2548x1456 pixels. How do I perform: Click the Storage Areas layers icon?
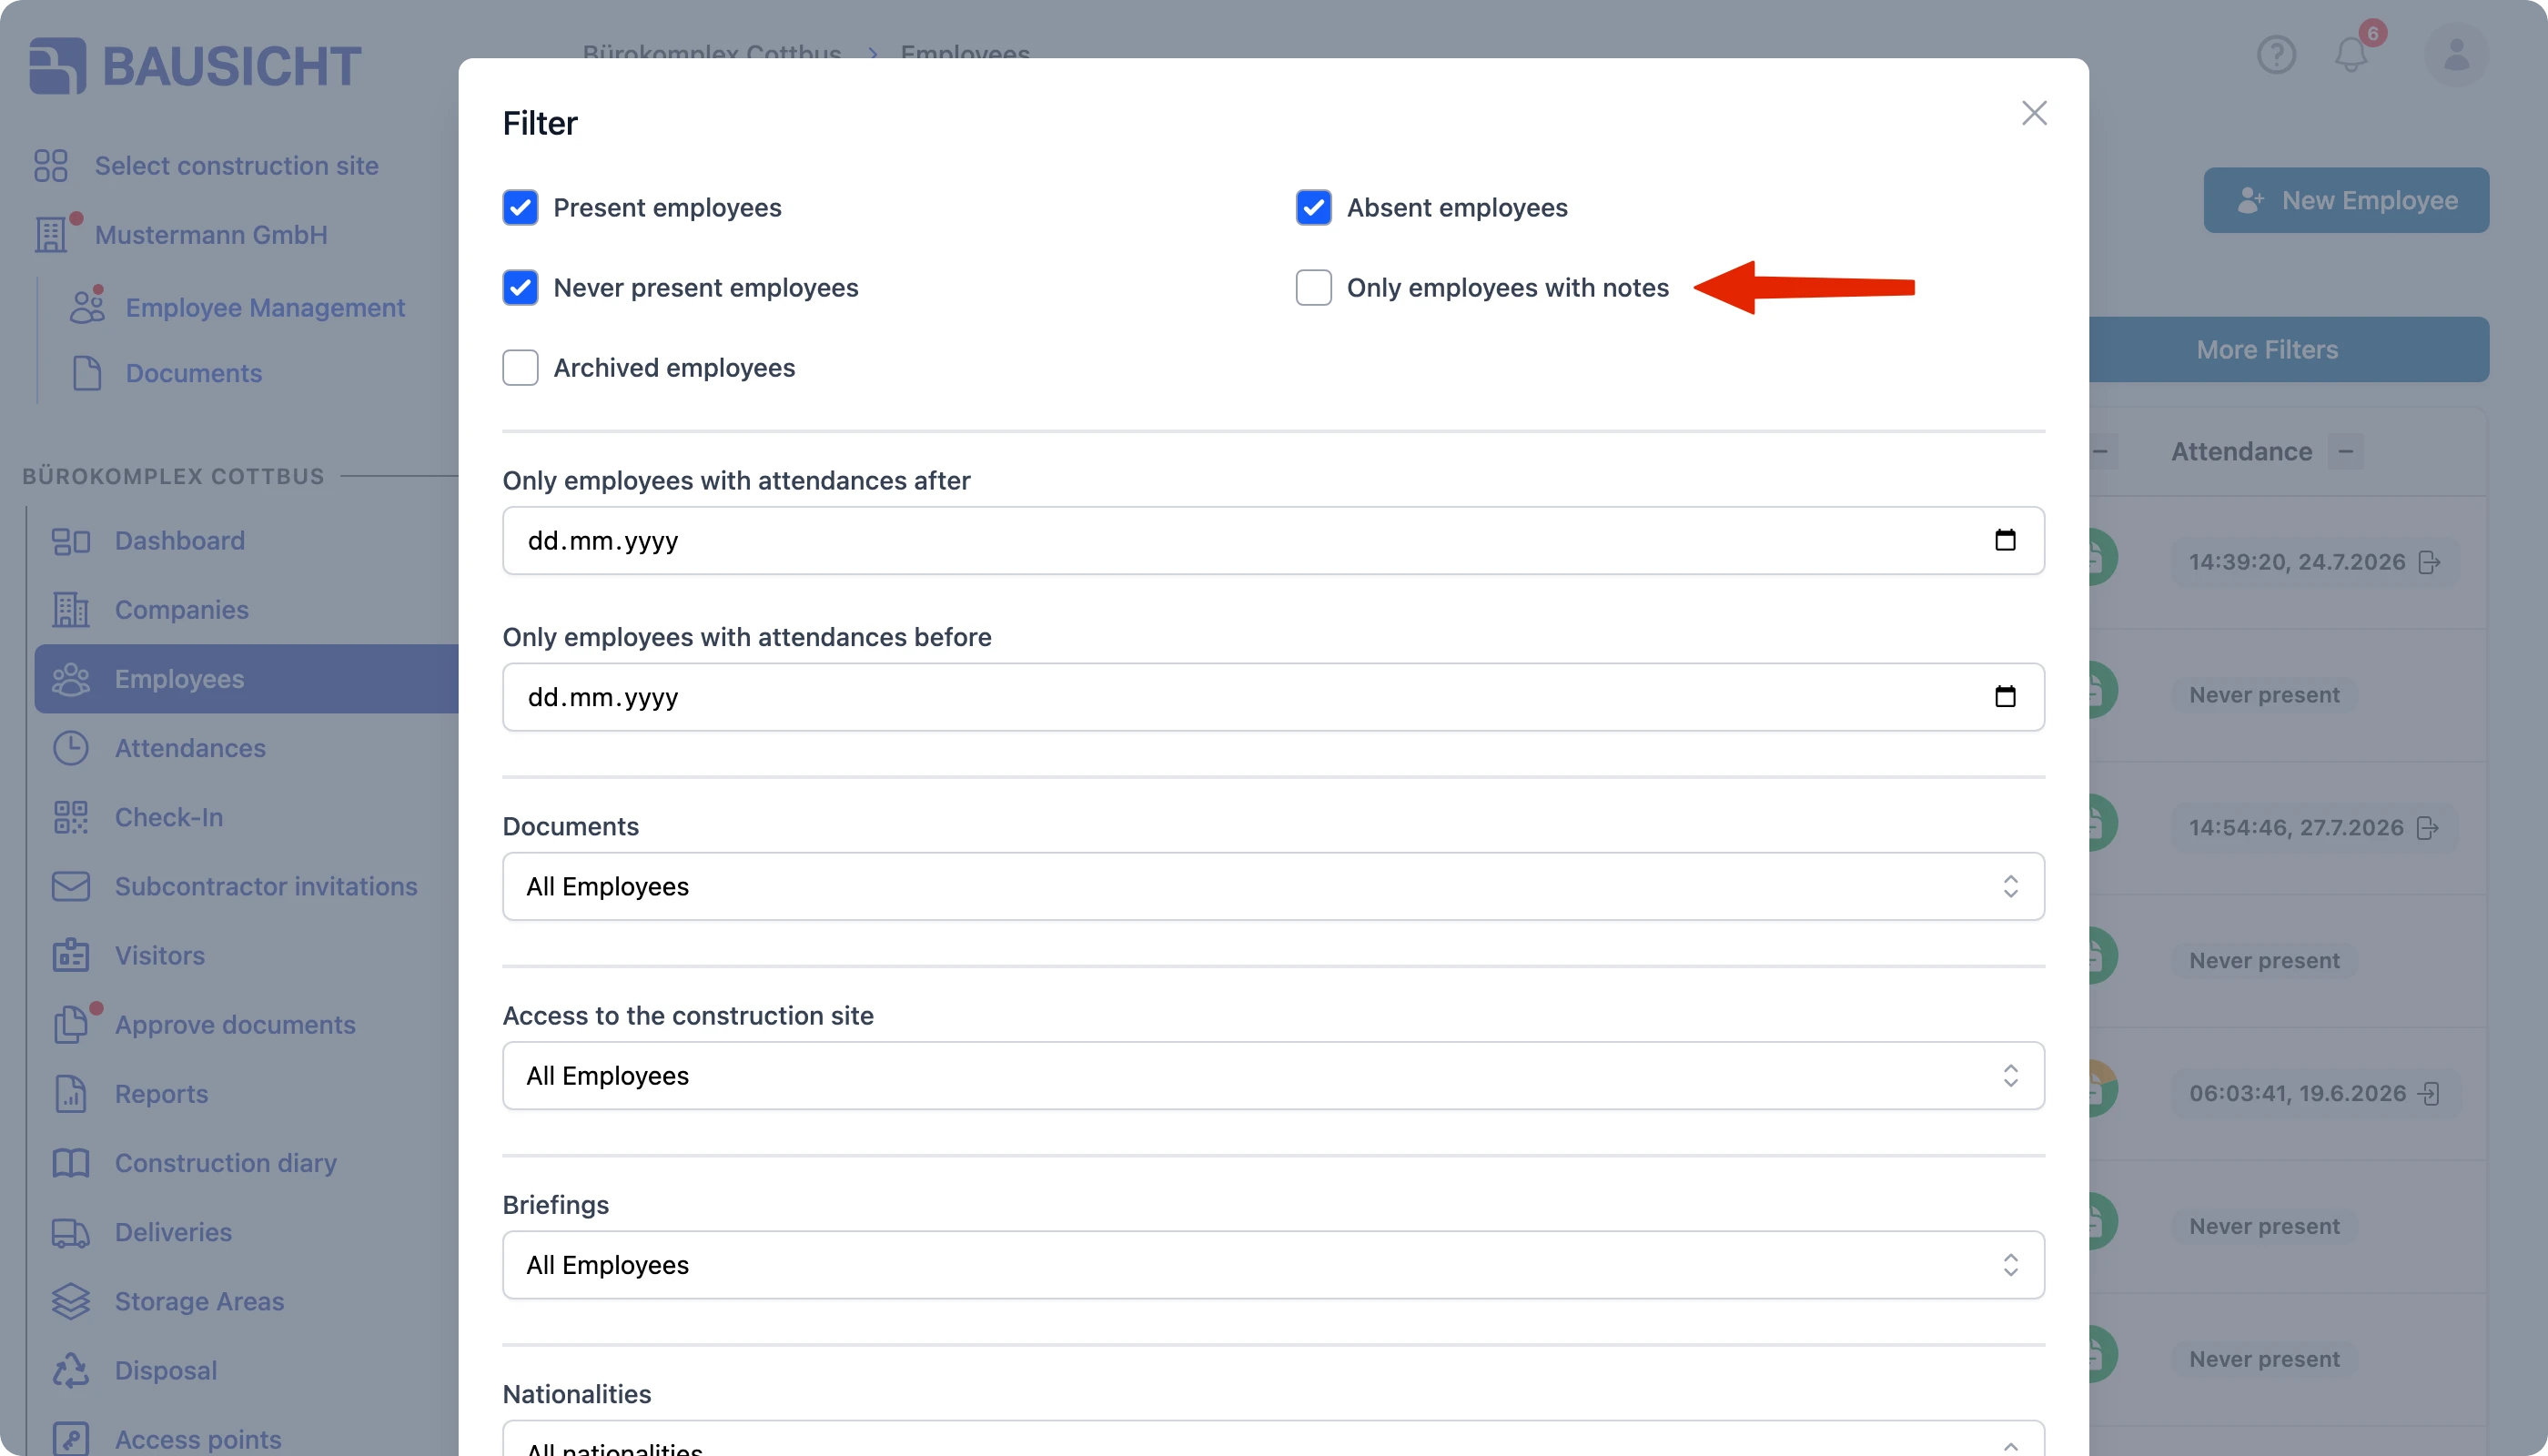point(71,1300)
